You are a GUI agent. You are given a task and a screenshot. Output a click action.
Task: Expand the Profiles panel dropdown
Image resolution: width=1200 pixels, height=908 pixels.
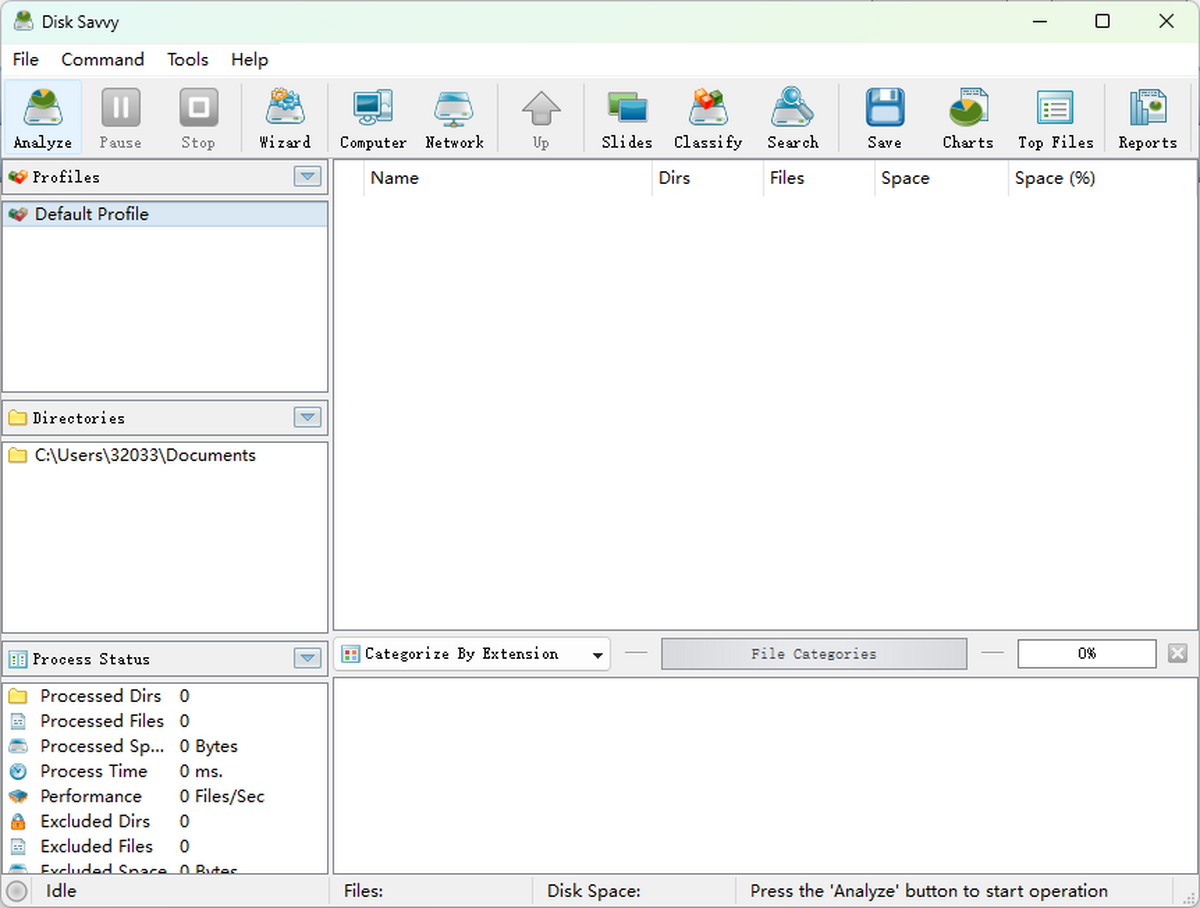click(307, 177)
